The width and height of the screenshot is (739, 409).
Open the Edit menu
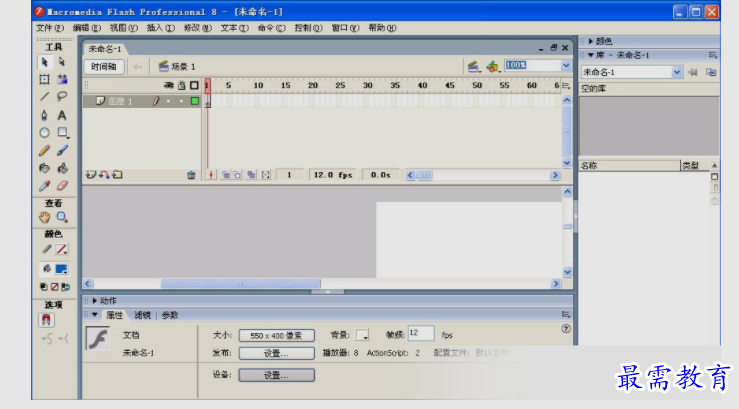pos(87,28)
